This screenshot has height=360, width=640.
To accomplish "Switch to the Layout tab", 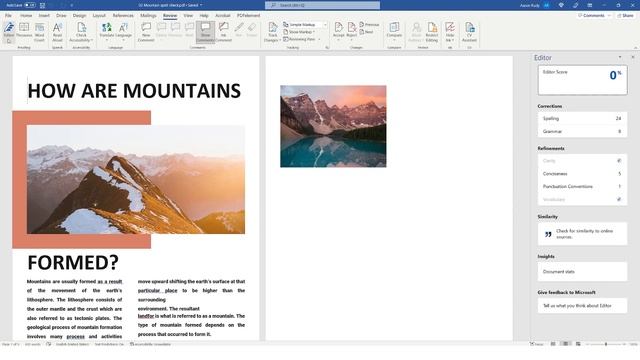I will [x=99, y=16].
